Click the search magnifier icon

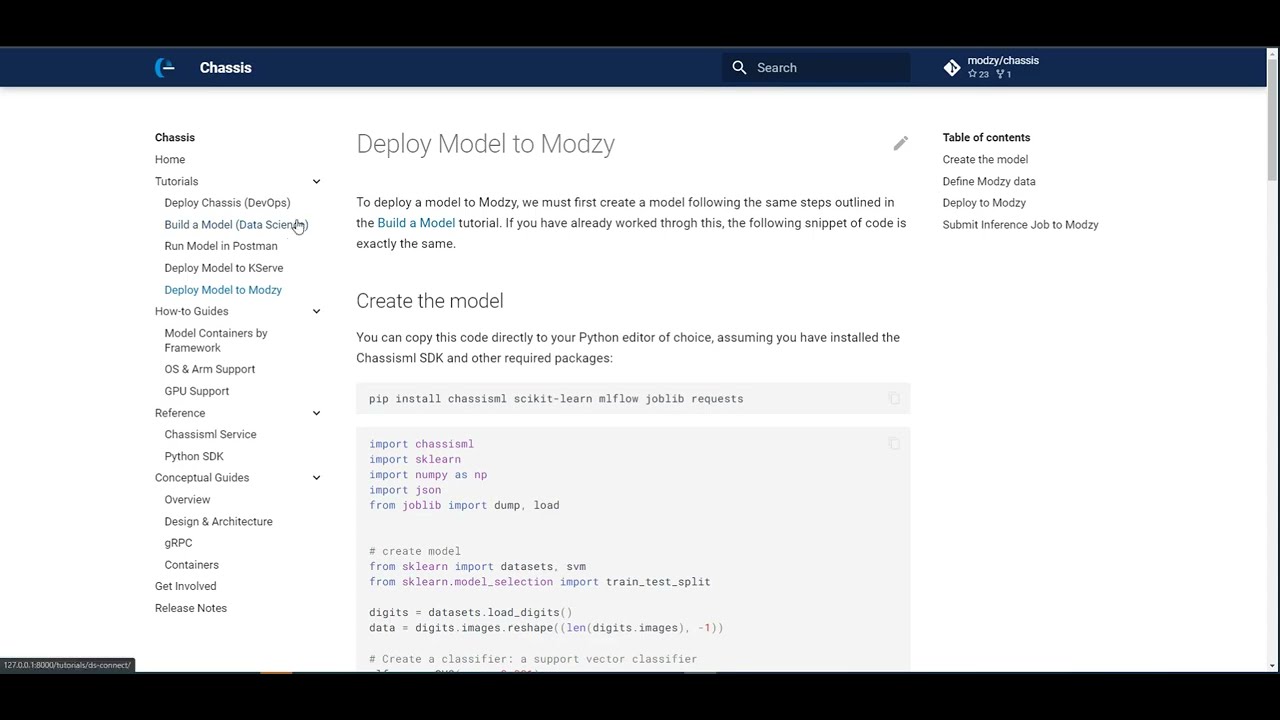point(739,68)
